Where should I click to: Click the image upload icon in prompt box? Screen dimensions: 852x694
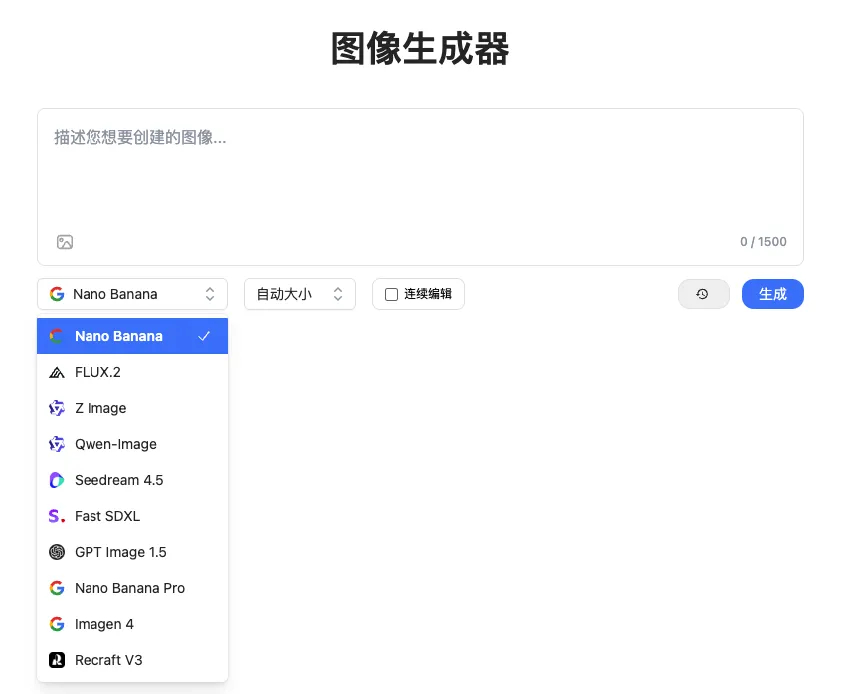[65, 242]
